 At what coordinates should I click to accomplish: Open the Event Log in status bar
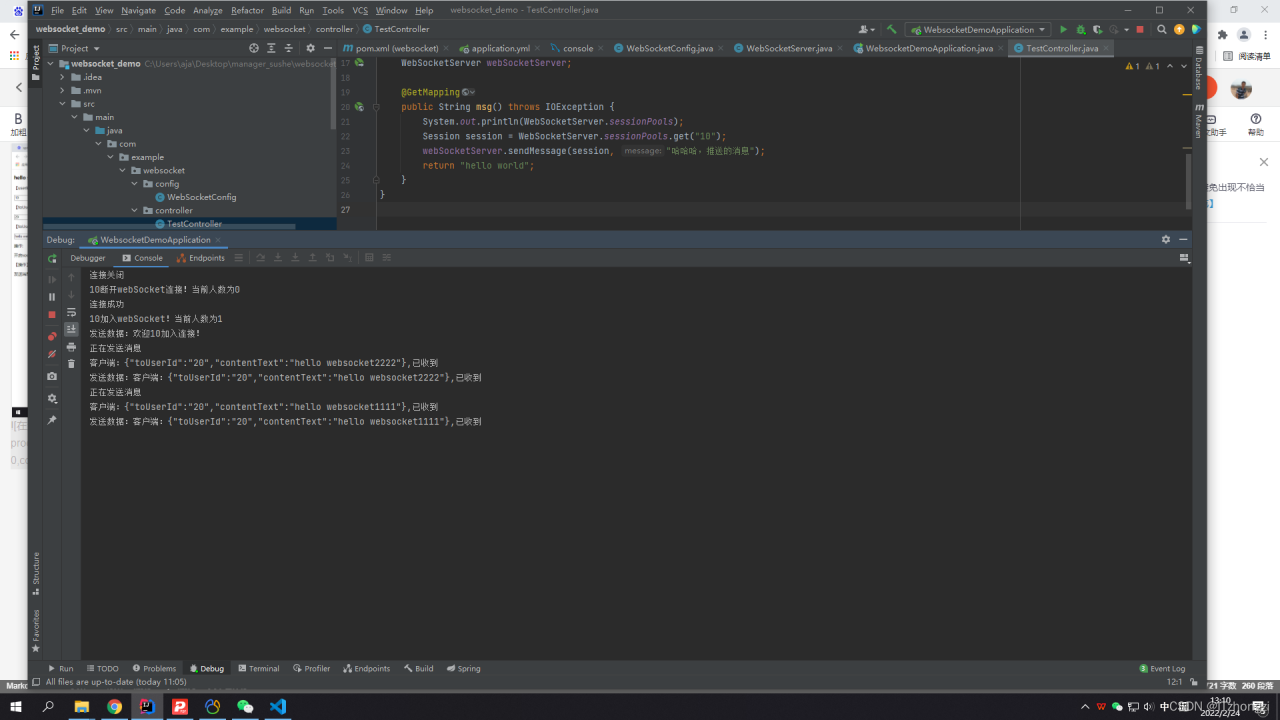1161,668
